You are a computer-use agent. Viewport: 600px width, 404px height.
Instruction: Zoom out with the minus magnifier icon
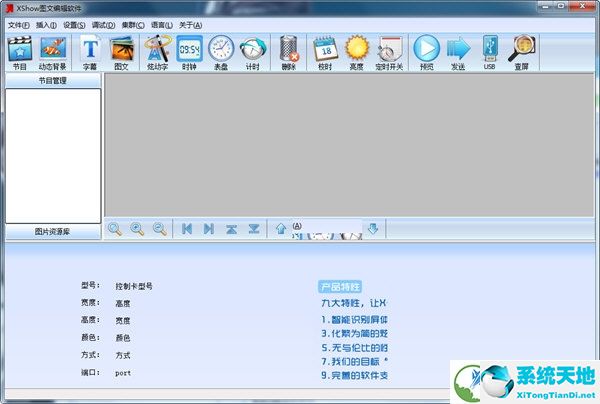tap(160, 229)
